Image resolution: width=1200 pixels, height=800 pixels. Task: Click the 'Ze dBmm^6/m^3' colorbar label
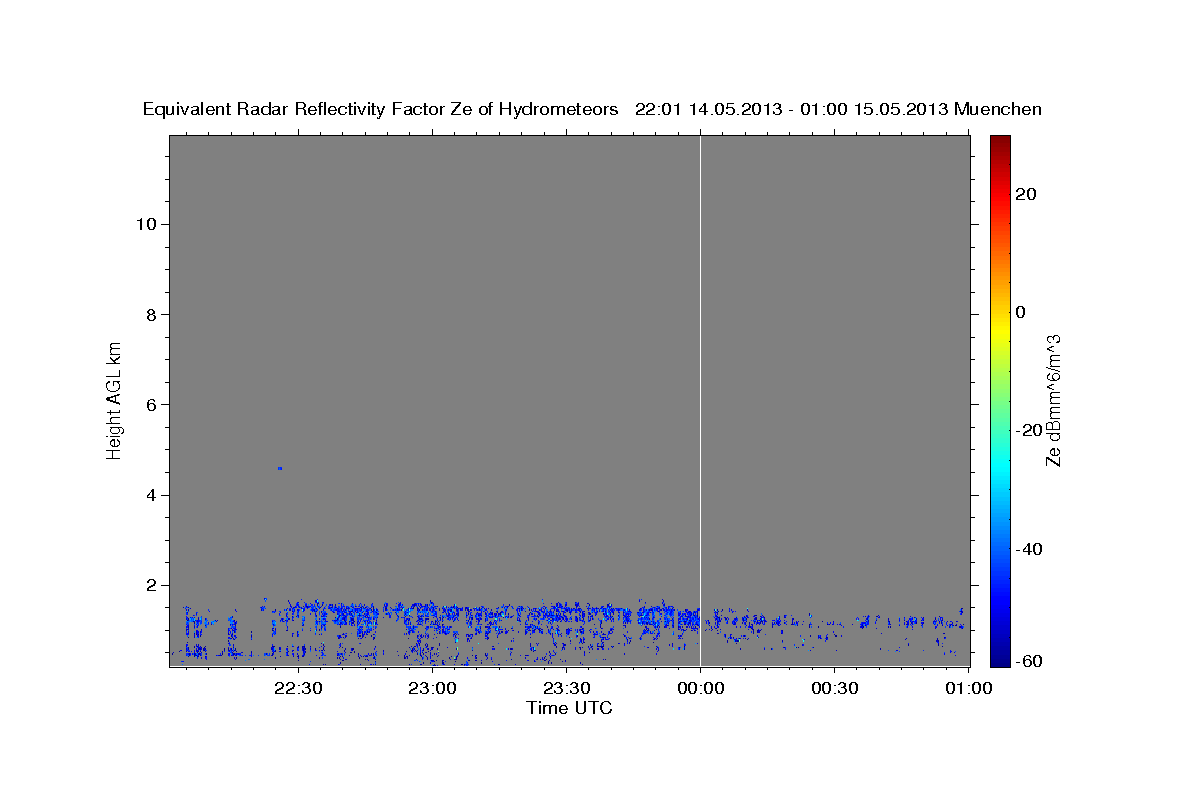1052,400
